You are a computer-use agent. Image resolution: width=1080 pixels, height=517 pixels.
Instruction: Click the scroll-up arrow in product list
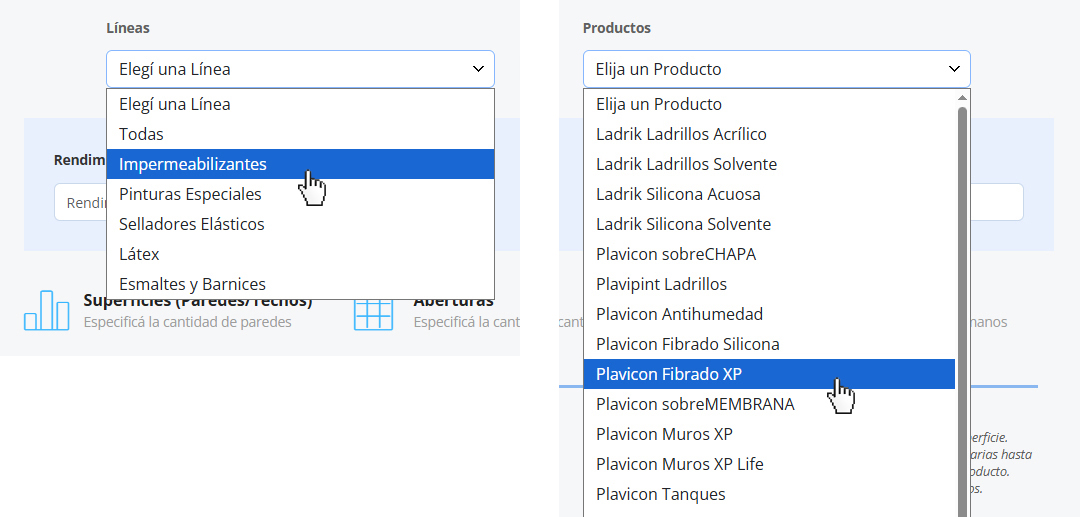(x=963, y=98)
